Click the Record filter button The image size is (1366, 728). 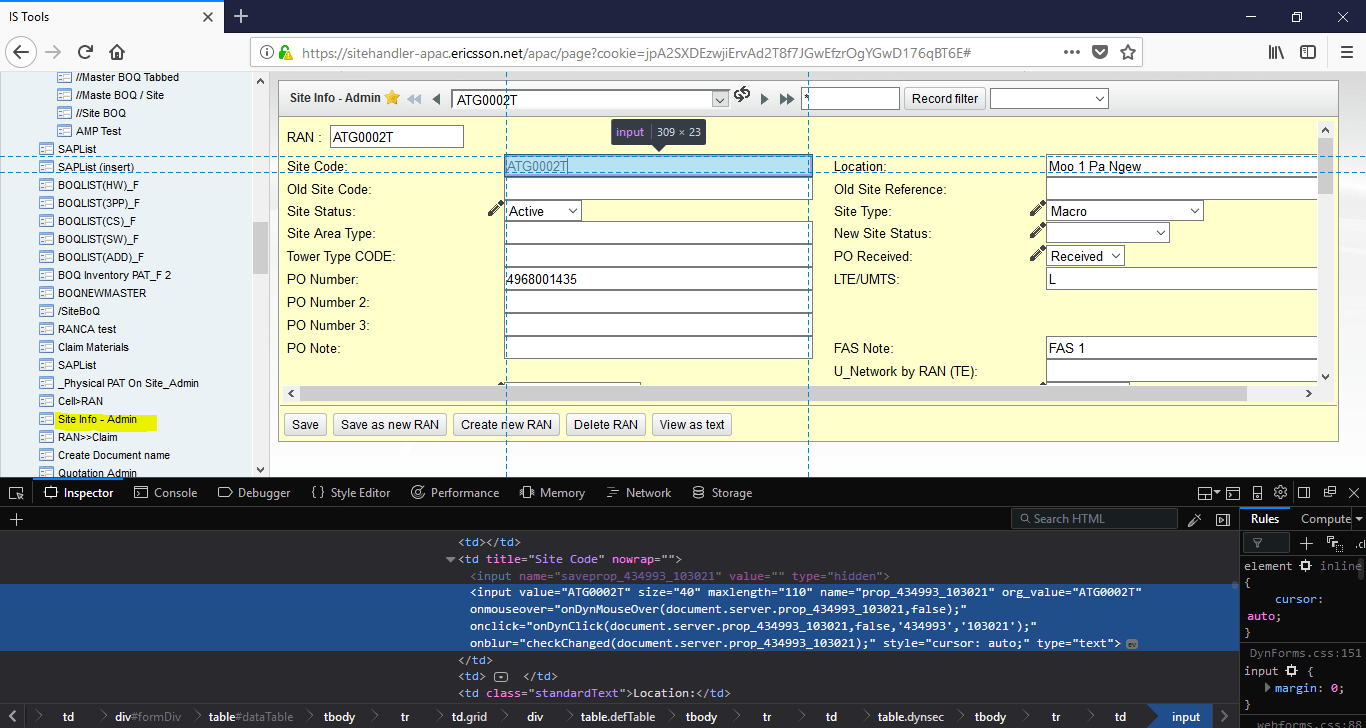(x=944, y=97)
